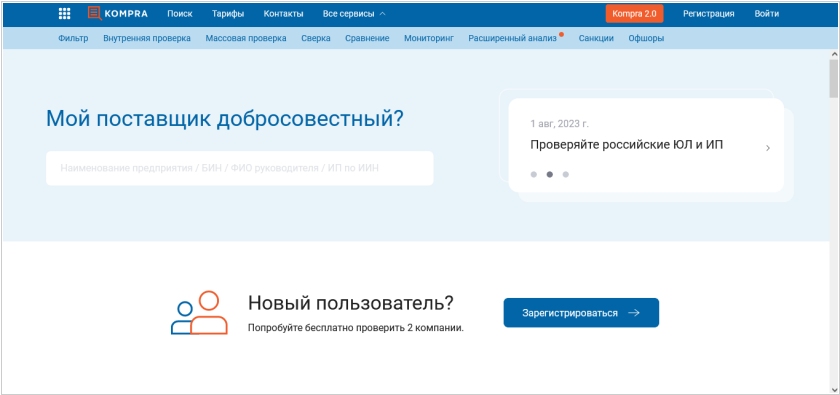Click the Мой поставщик добросовестный heading

[x=224, y=118]
